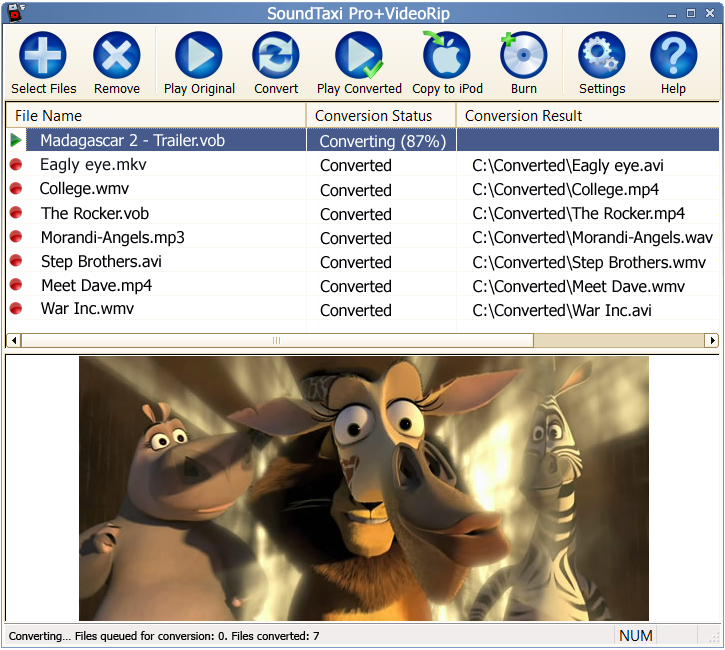Click the Select Files plus icon
Screen dimensions: 725x650
pyautogui.click(x=43, y=55)
